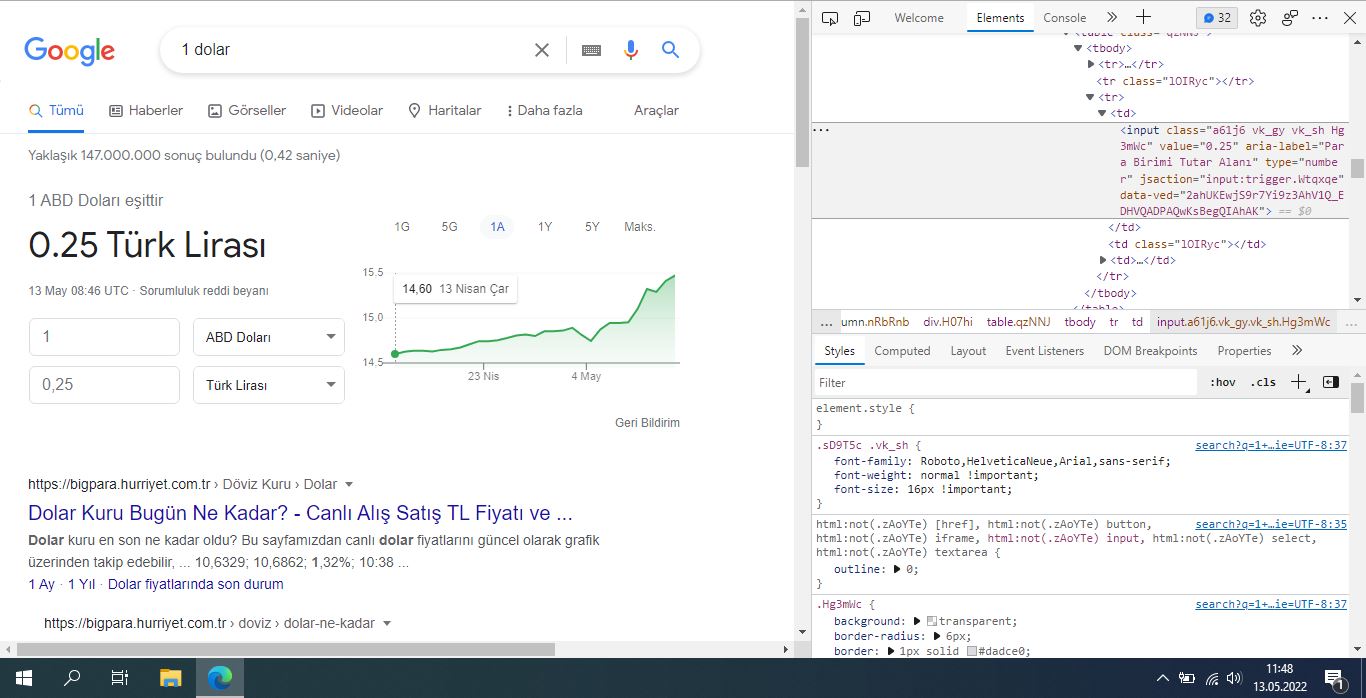Toggle :hov element state panel
The width and height of the screenshot is (1366, 698).
click(1222, 382)
